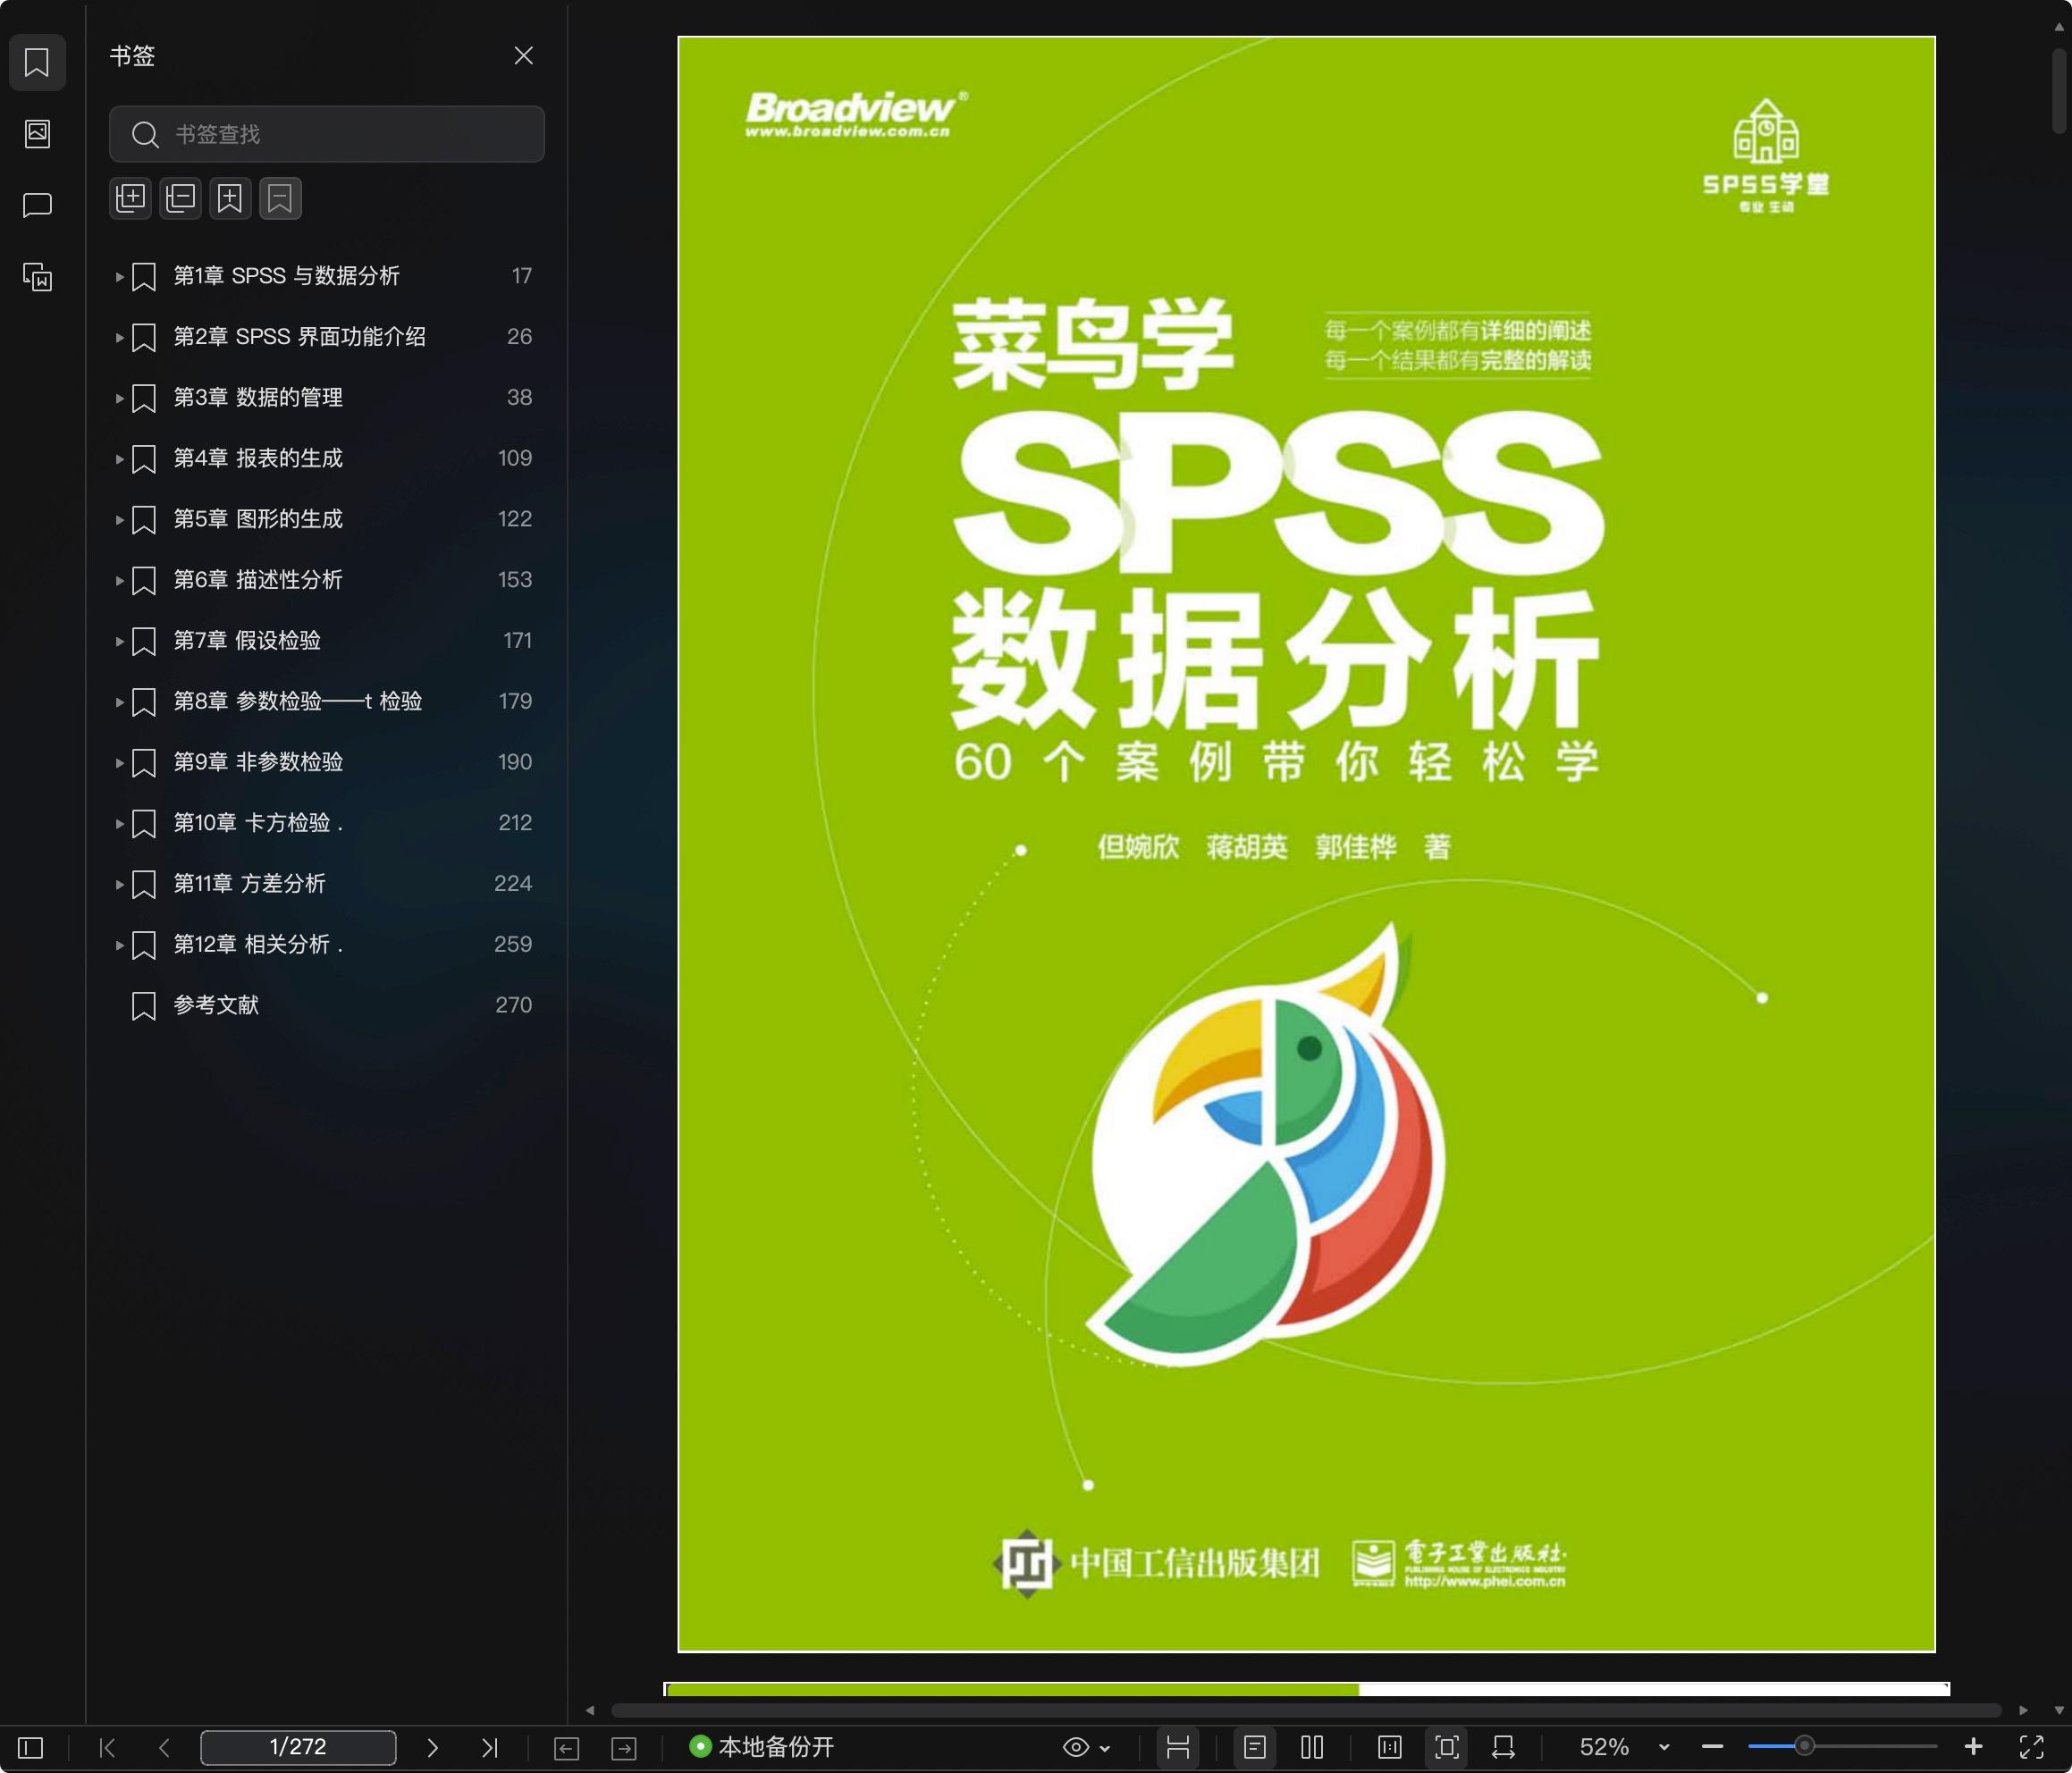Expand all bookmarks icon
This screenshot has height=1773, width=2072.
[131, 198]
